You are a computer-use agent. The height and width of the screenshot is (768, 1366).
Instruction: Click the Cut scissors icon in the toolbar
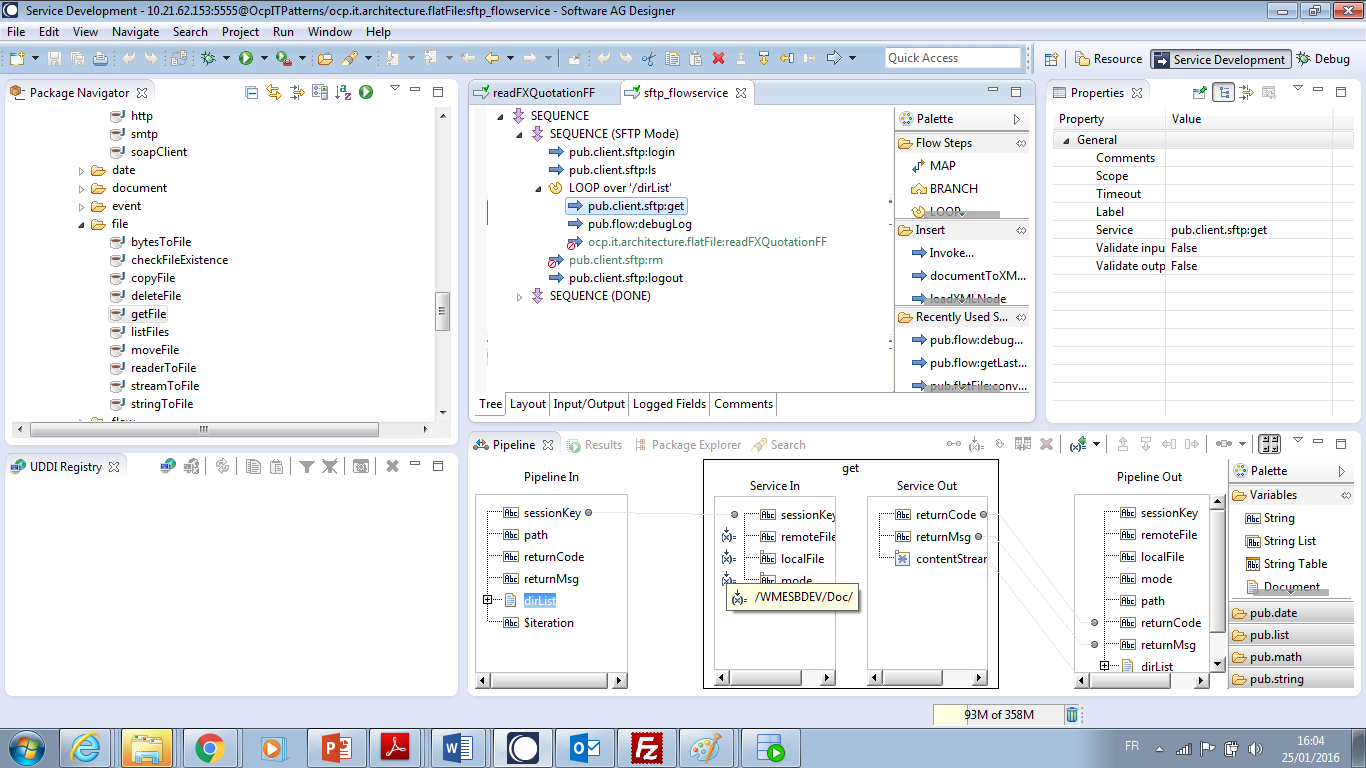(648, 59)
